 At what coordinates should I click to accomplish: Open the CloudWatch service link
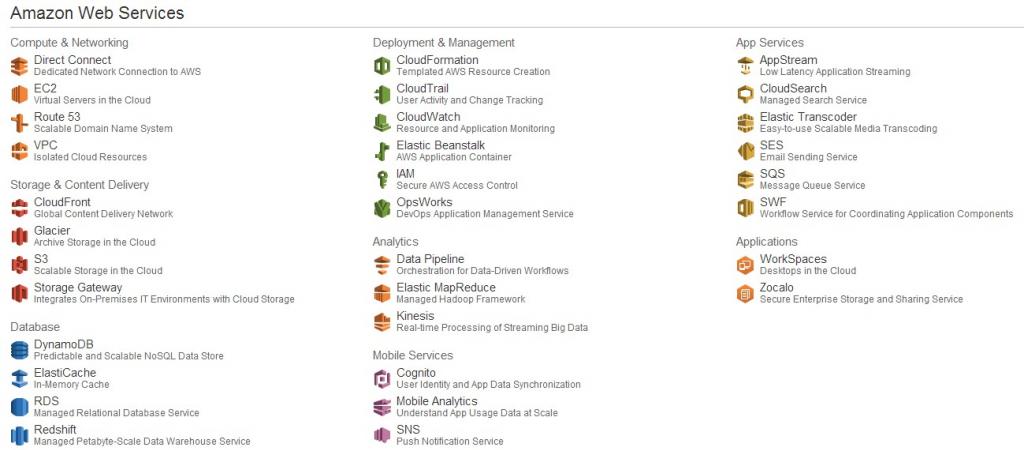428,117
